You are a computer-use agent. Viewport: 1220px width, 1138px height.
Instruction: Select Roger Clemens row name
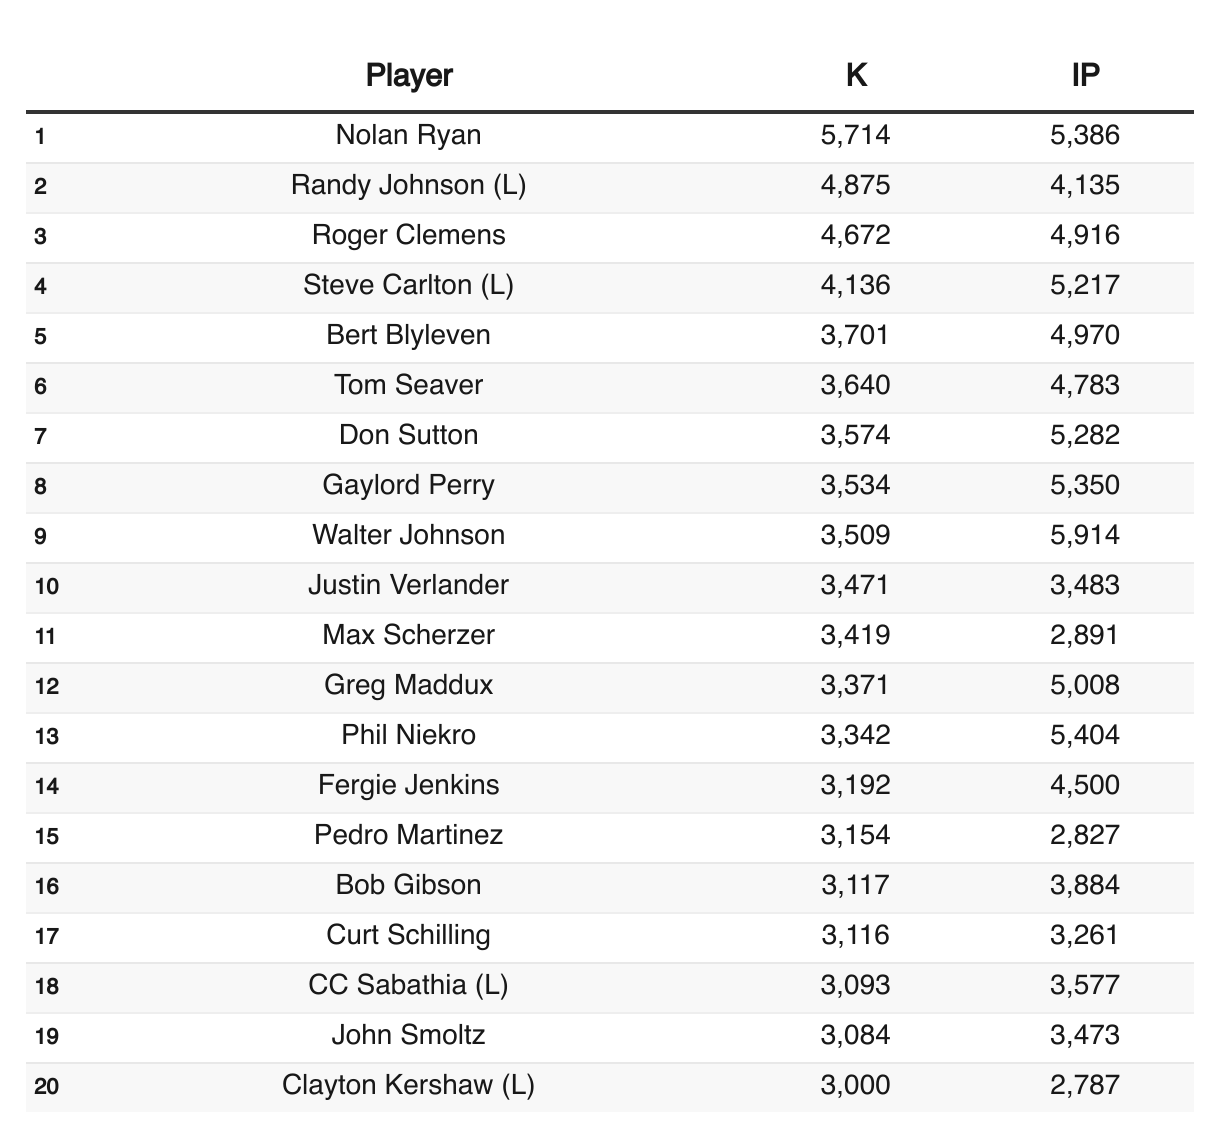pyautogui.click(x=409, y=235)
